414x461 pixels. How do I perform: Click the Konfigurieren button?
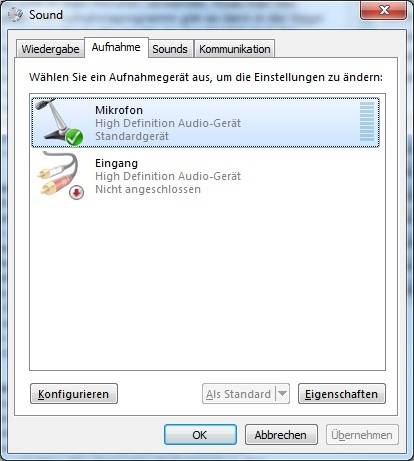pyautogui.click(x=74, y=394)
